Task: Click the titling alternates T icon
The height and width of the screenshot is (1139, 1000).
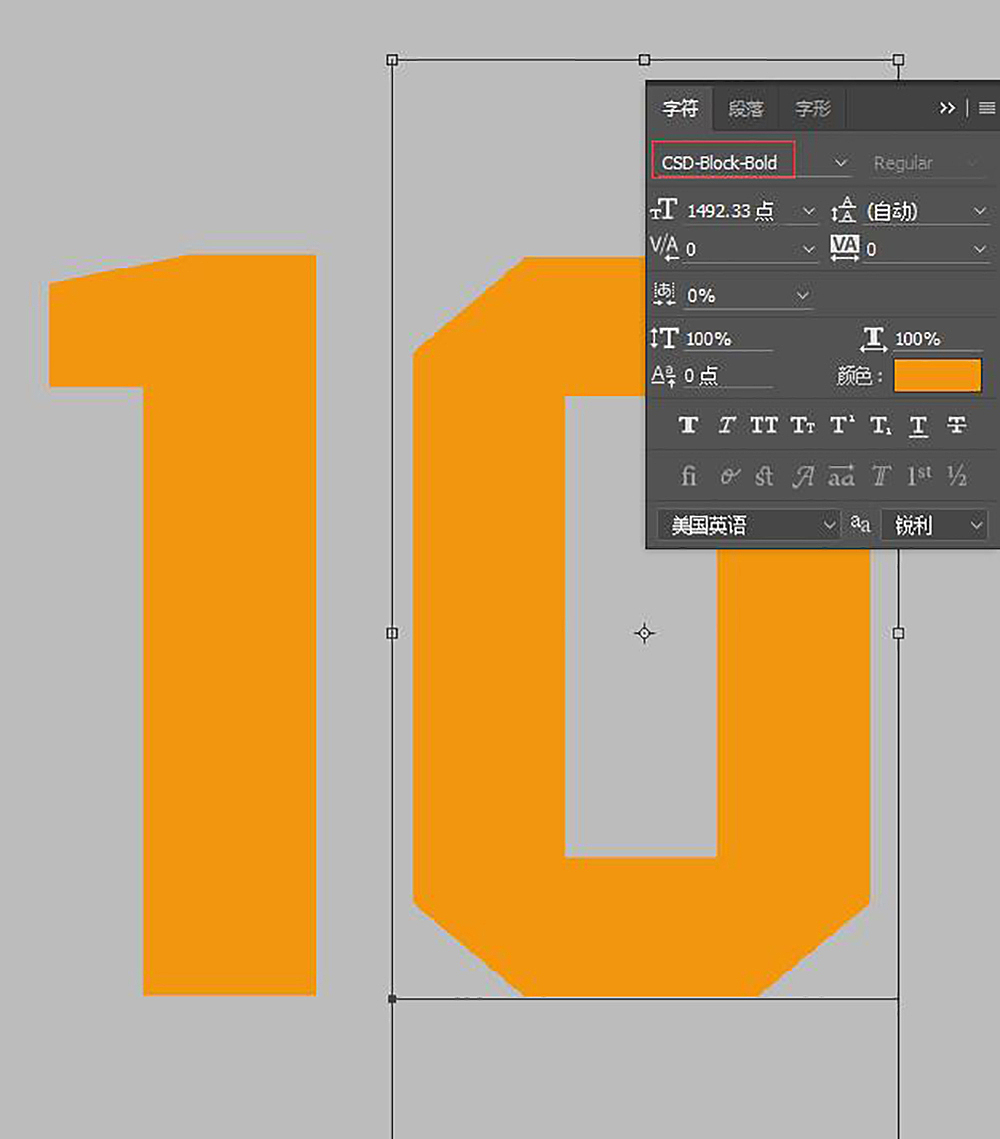Action: tap(881, 477)
